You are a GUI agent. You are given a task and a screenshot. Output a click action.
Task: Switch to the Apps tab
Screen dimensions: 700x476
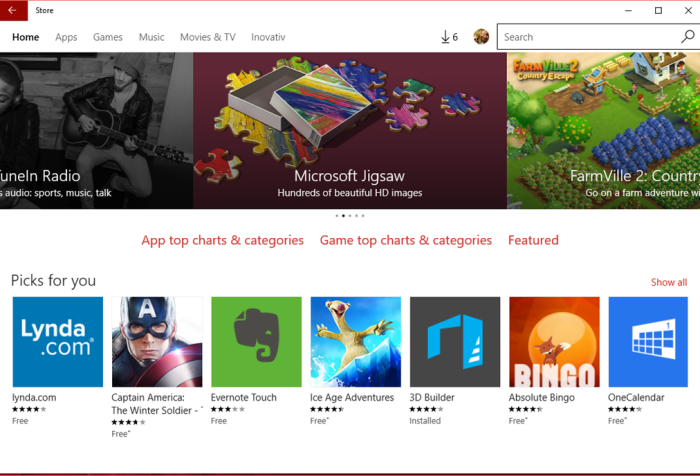(x=66, y=37)
